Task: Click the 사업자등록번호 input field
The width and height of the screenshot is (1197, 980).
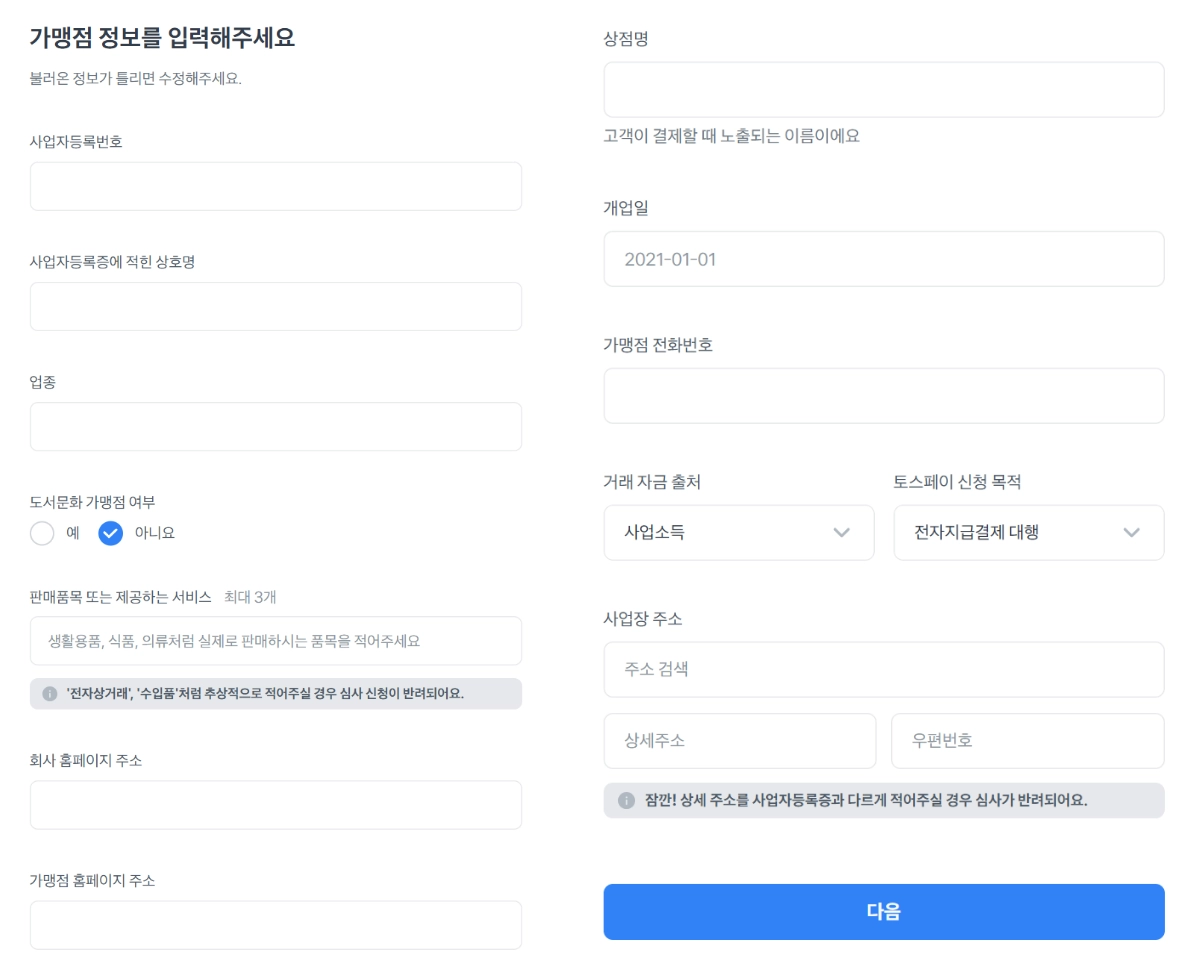Action: (x=275, y=187)
